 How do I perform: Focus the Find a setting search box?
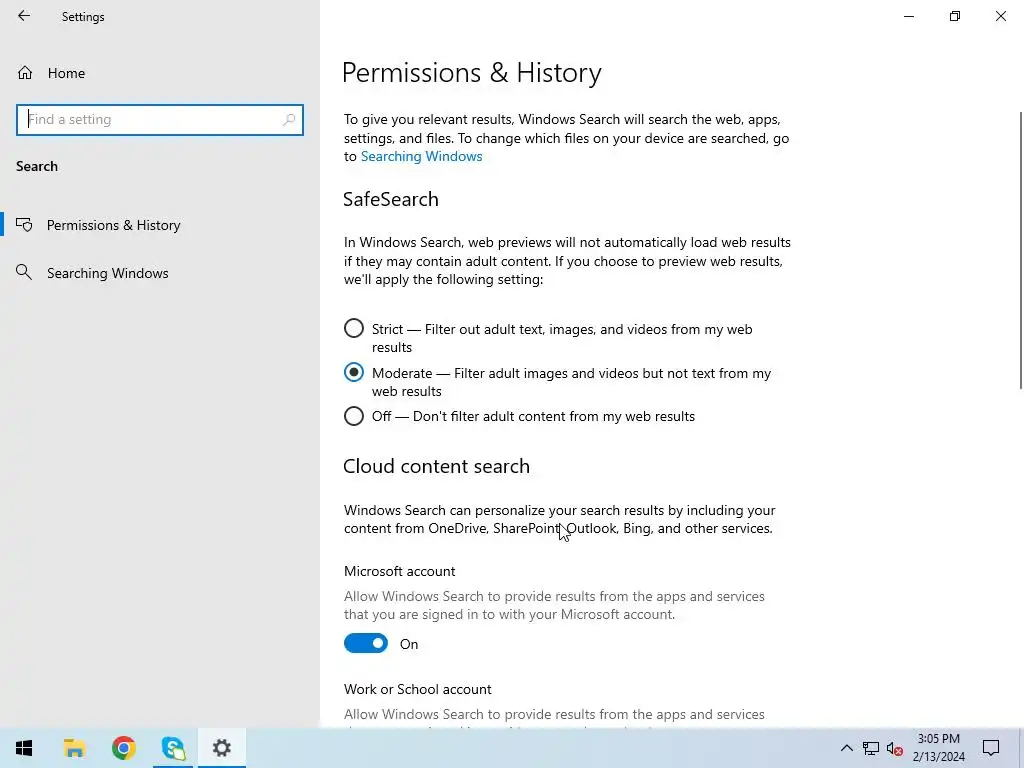(160, 120)
